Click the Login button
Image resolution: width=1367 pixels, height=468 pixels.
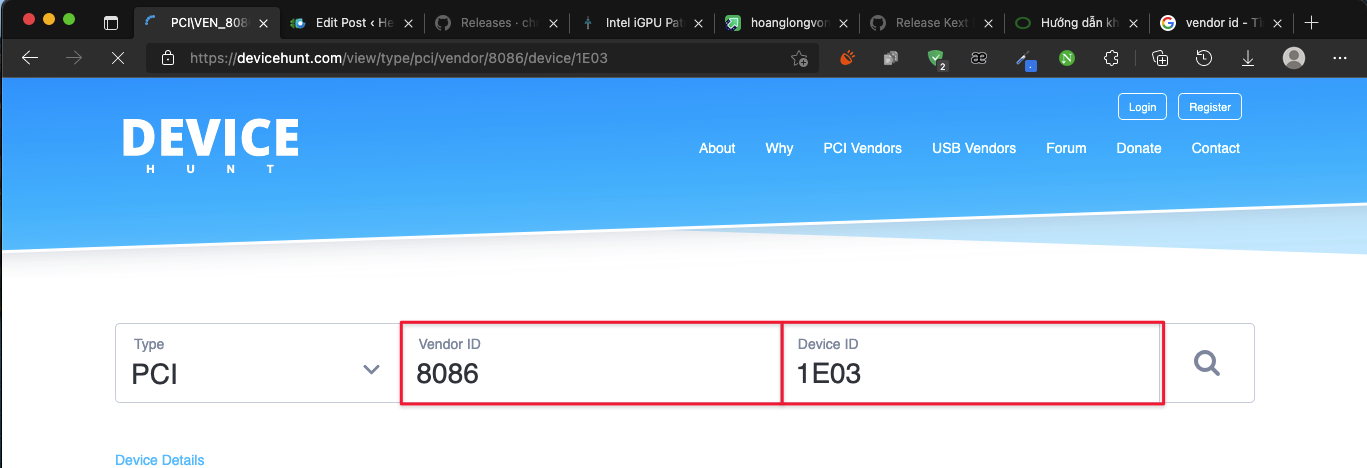[x=1142, y=107]
